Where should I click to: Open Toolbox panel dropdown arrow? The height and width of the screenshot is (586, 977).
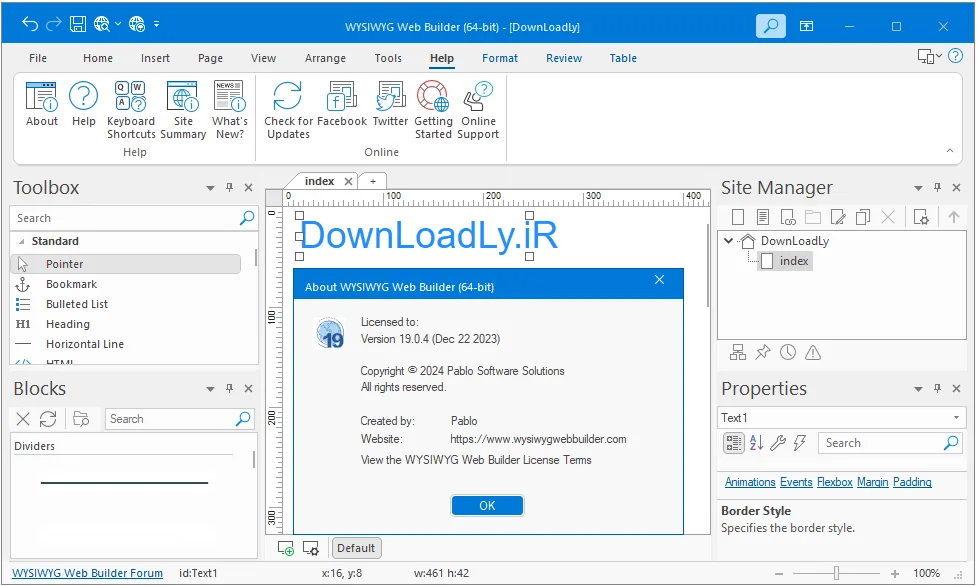coord(210,188)
